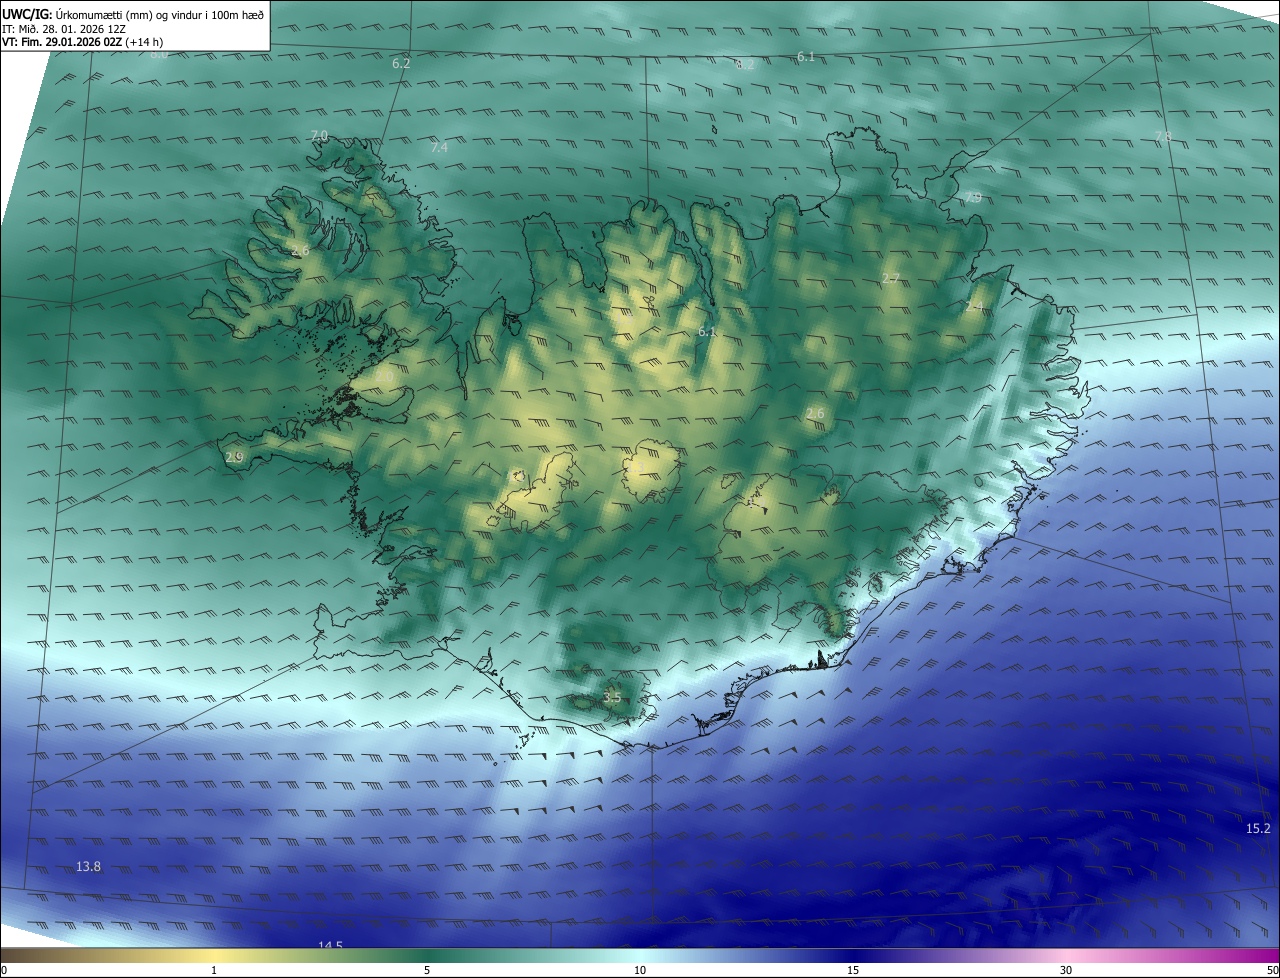Click the colorbar tick labelled 1
Viewport: 1280px width, 978px height.
click(214, 970)
